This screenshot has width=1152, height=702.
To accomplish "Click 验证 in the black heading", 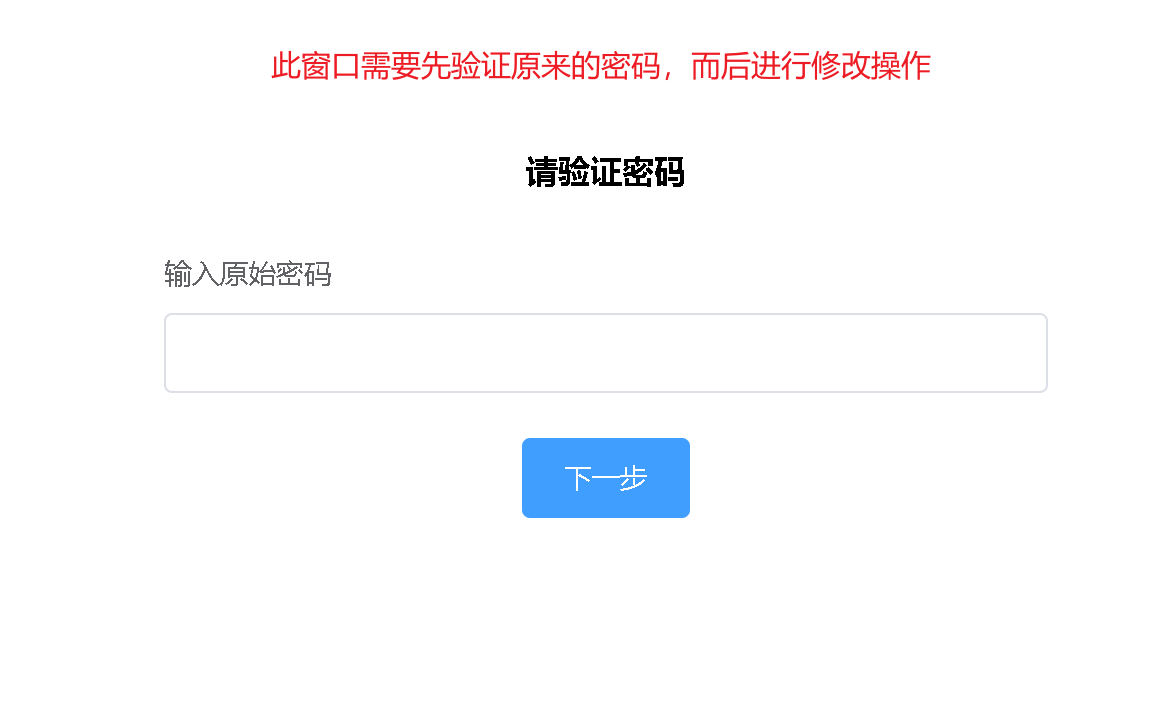I will (589, 173).
